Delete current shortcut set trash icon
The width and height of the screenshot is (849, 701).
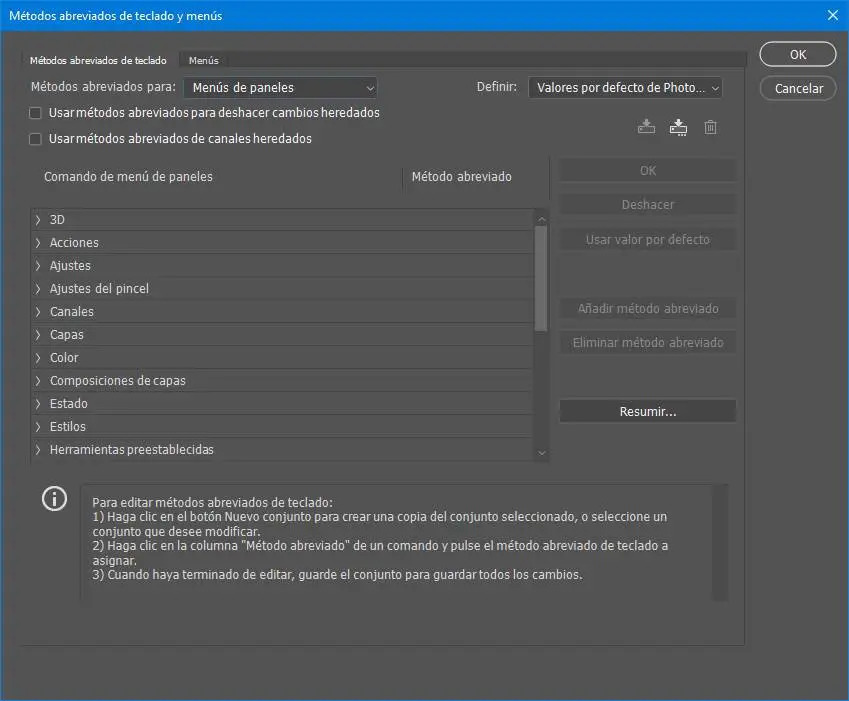pos(710,127)
